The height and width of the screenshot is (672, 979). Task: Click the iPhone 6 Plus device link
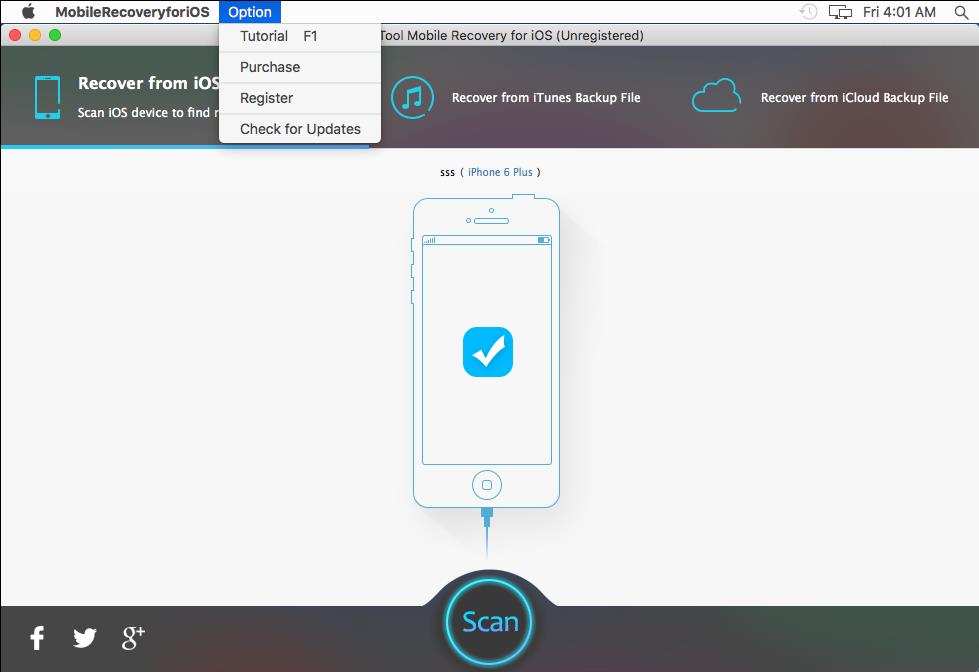click(500, 172)
